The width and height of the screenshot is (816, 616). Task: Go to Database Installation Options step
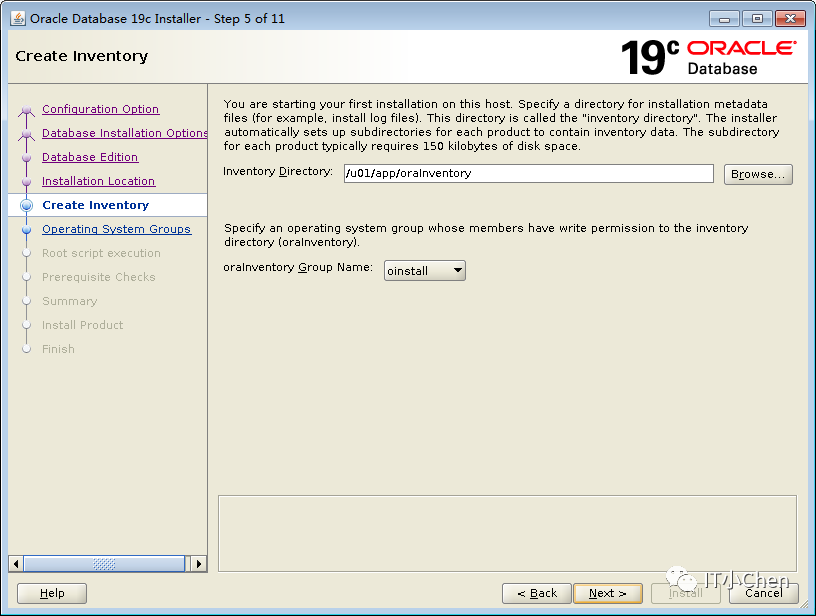(x=124, y=133)
